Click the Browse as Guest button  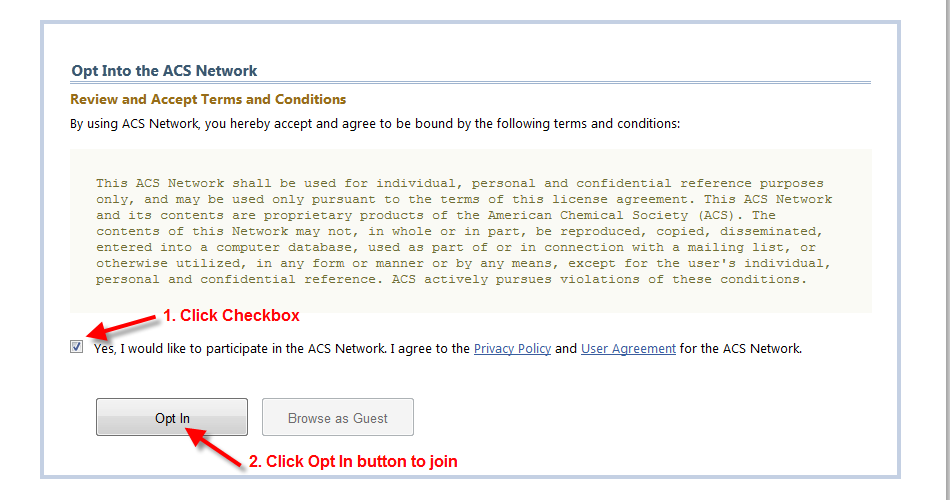tap(338, 418)
